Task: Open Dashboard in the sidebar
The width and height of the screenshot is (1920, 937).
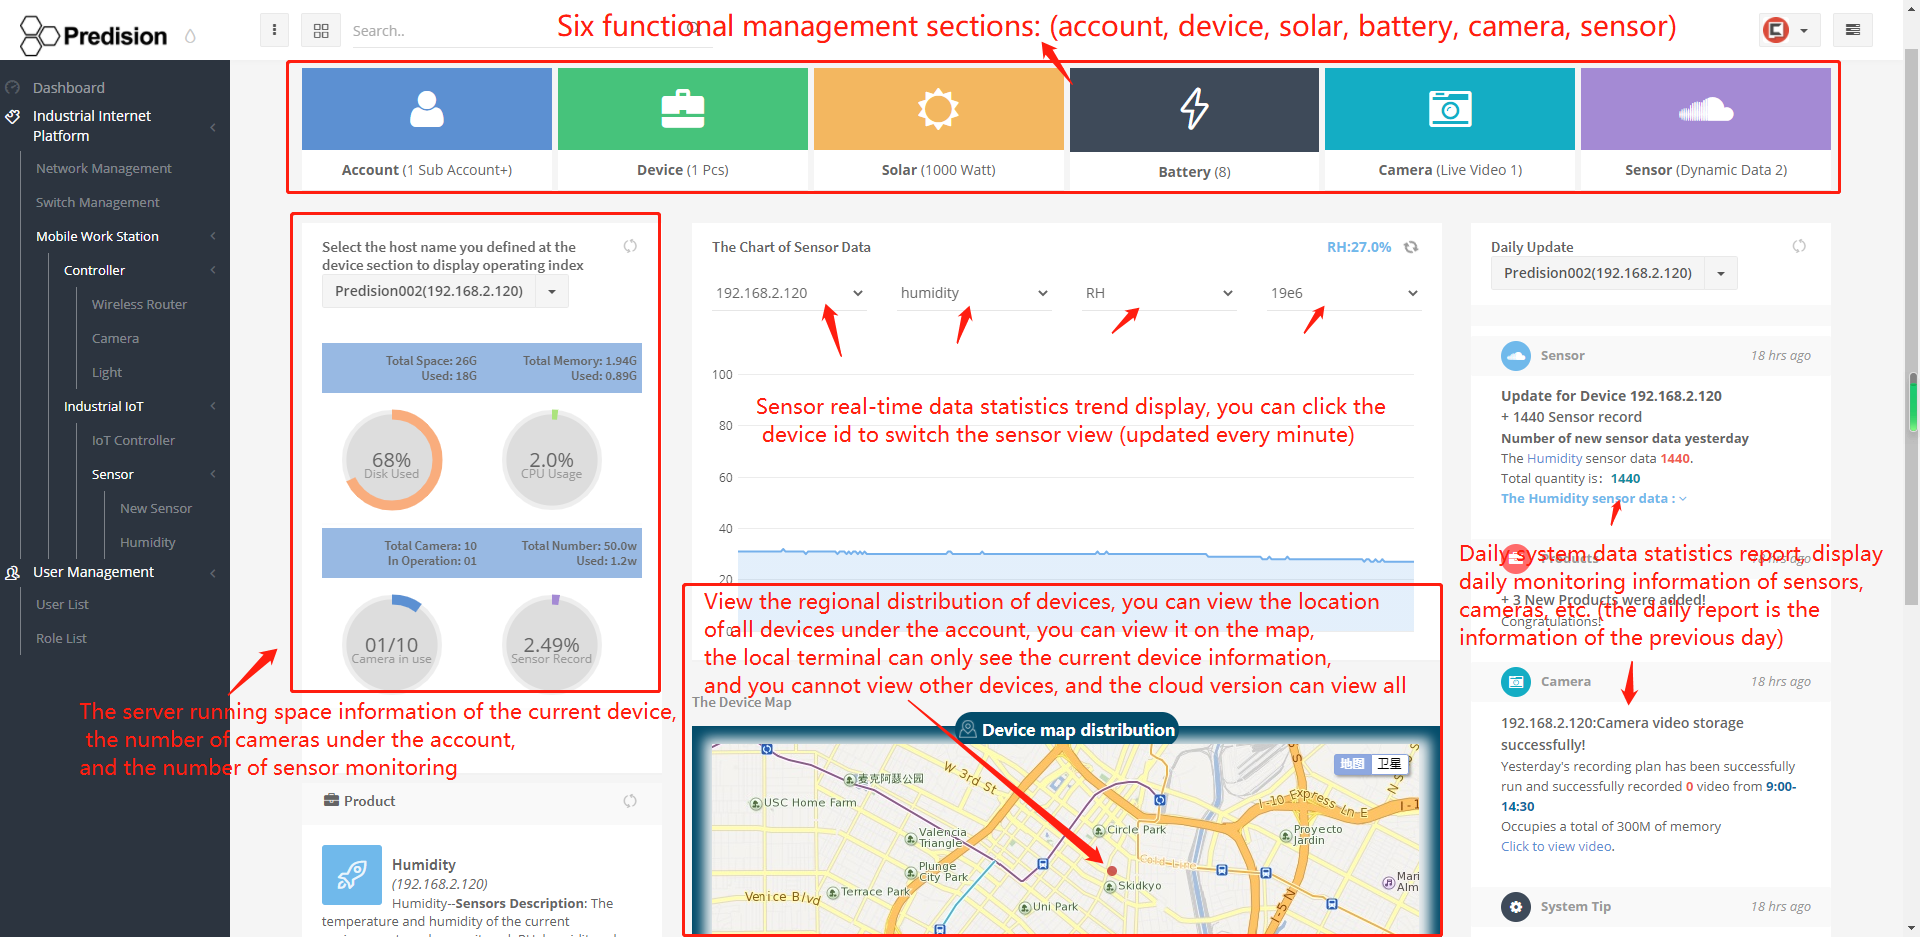Action: tap(68, 88)
